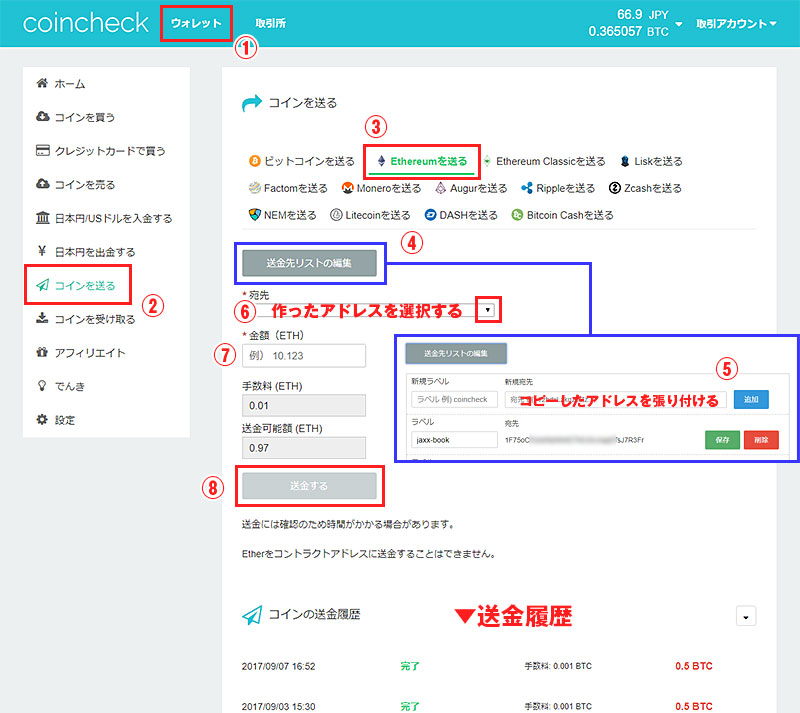This screenshot has height=713, width=800.
Task: Click the Bitcoin Cash icon
Action: click(517, 215)
